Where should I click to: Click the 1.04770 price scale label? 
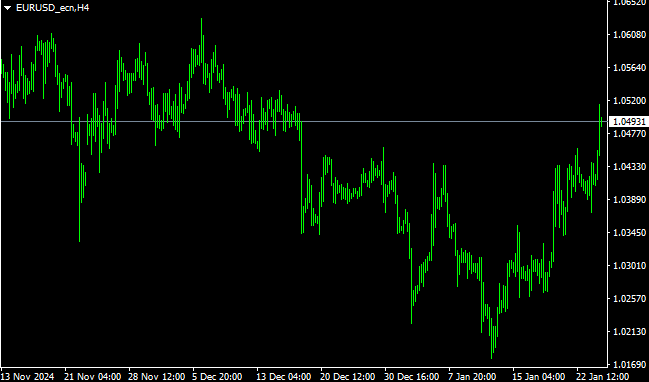(629, 133)
